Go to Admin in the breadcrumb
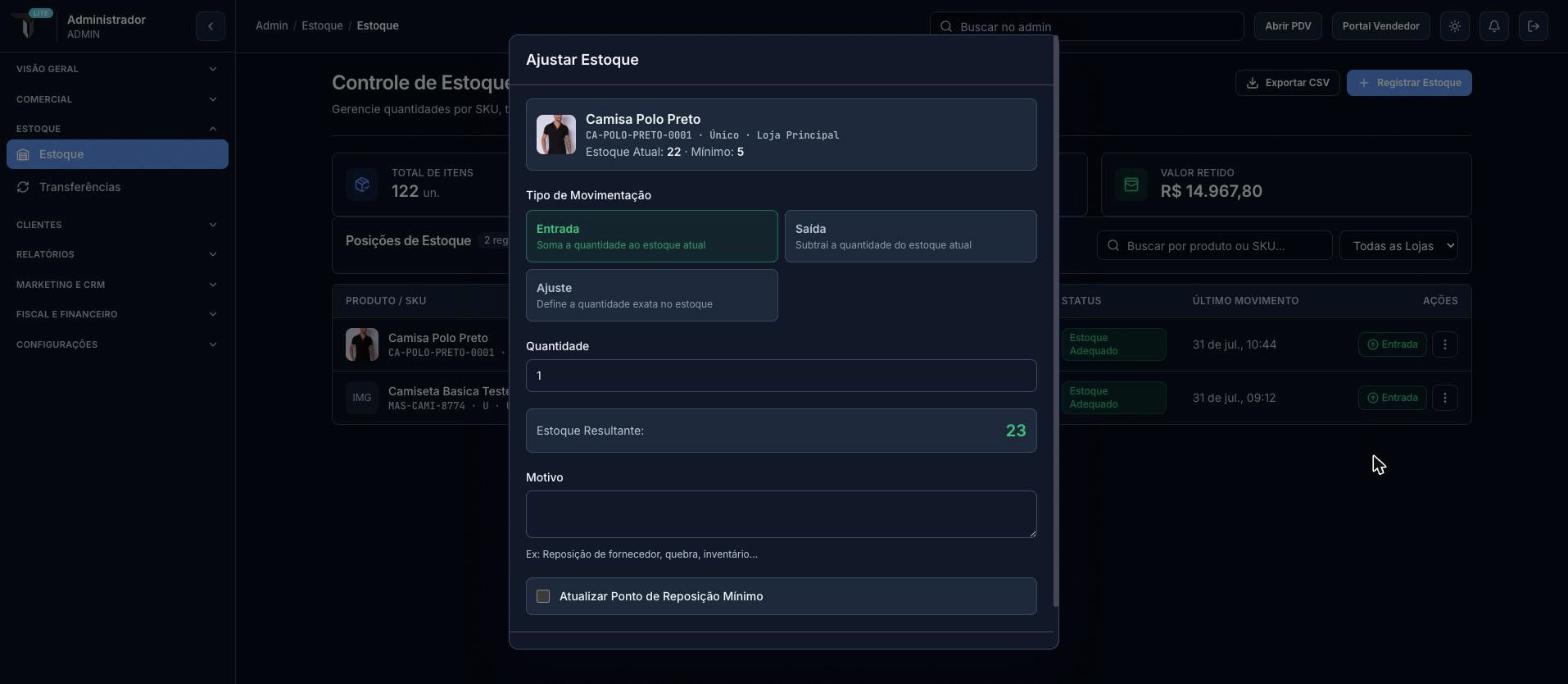 click(x=272, y=26)
